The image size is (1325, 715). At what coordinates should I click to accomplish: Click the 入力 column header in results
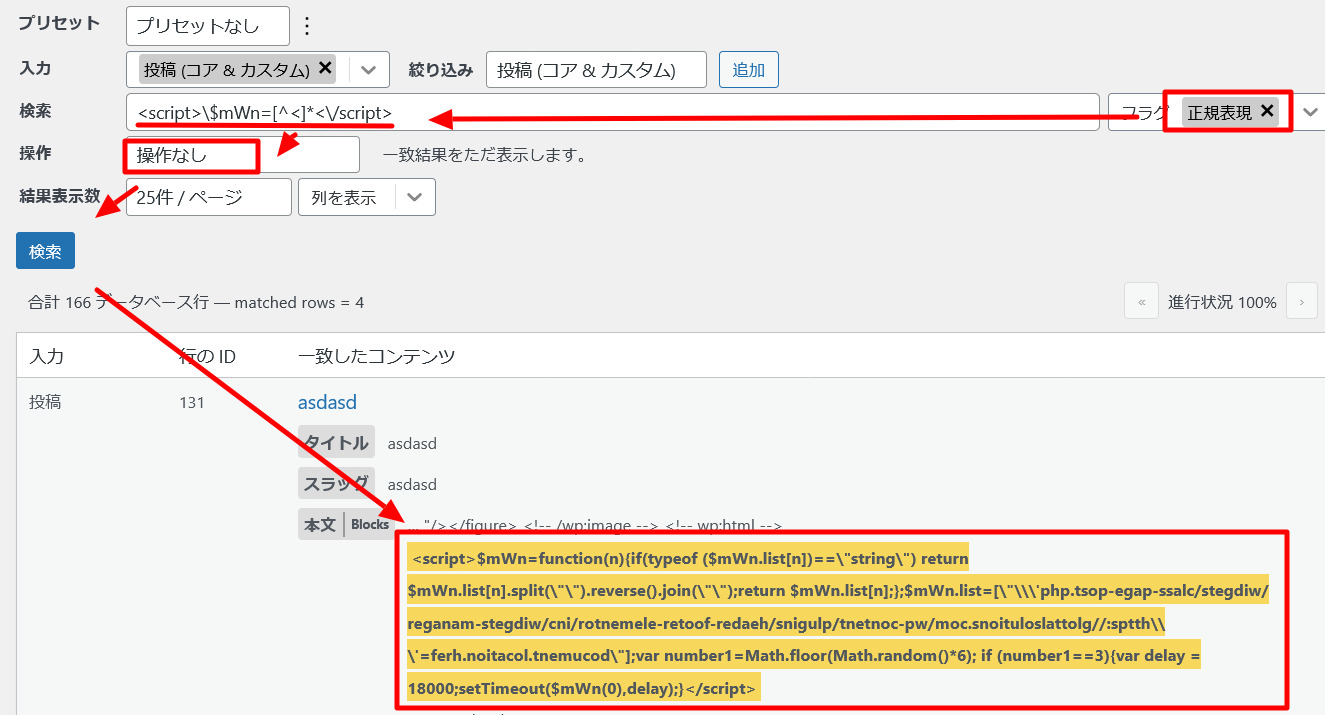tap(47, 356)
